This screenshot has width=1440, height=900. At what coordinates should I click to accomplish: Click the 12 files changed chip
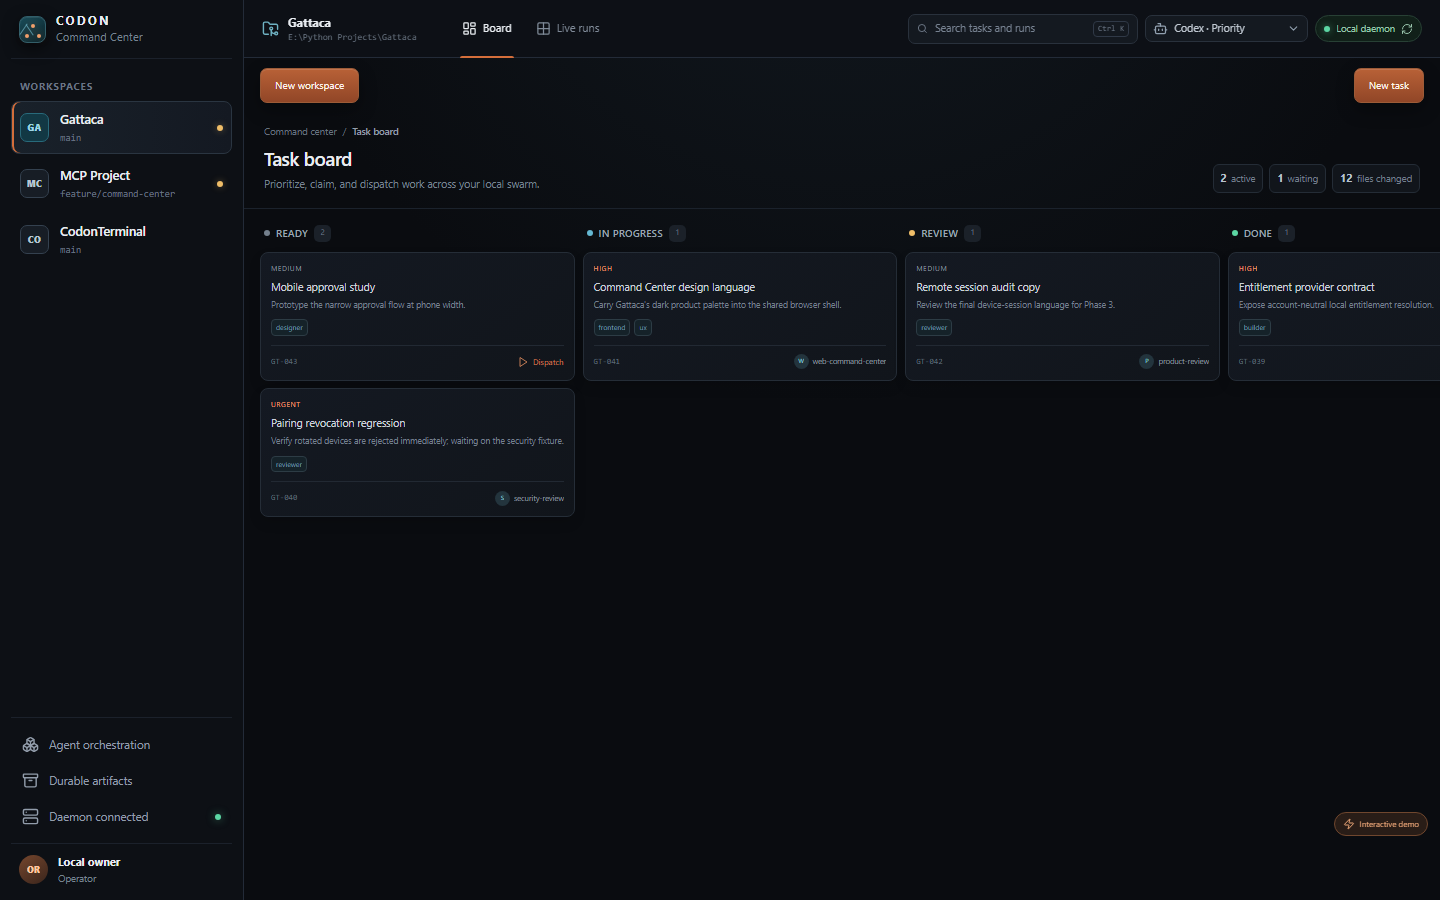[x=1376, y=179]
